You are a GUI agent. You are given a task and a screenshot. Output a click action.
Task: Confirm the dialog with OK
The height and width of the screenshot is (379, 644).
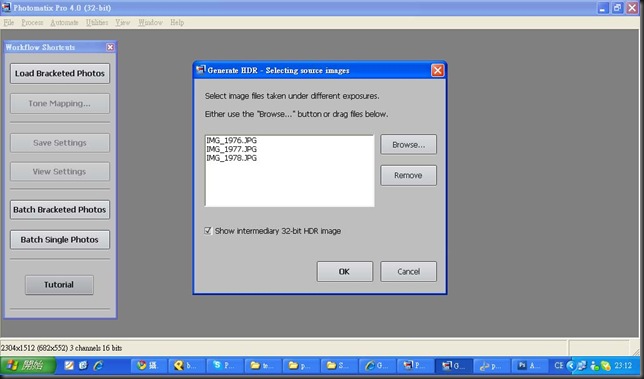(345, 271)
